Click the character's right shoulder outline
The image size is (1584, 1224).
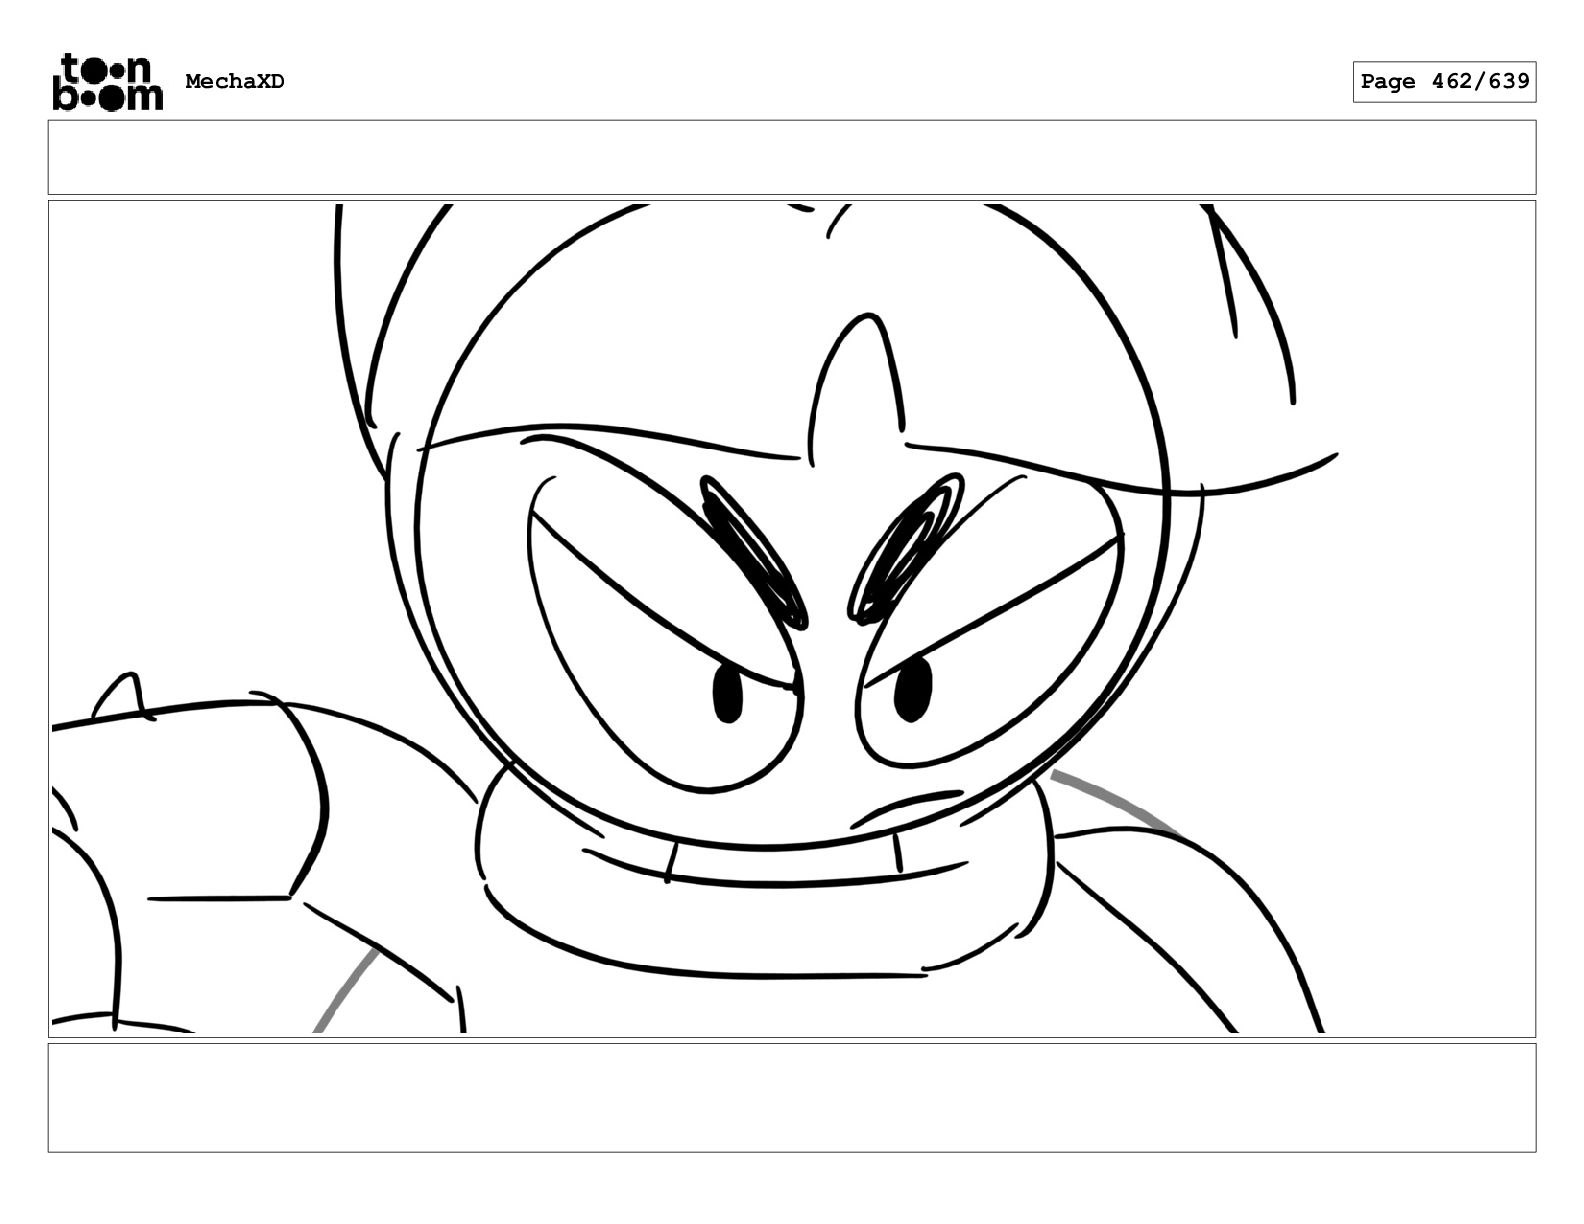click(1190, 925)
